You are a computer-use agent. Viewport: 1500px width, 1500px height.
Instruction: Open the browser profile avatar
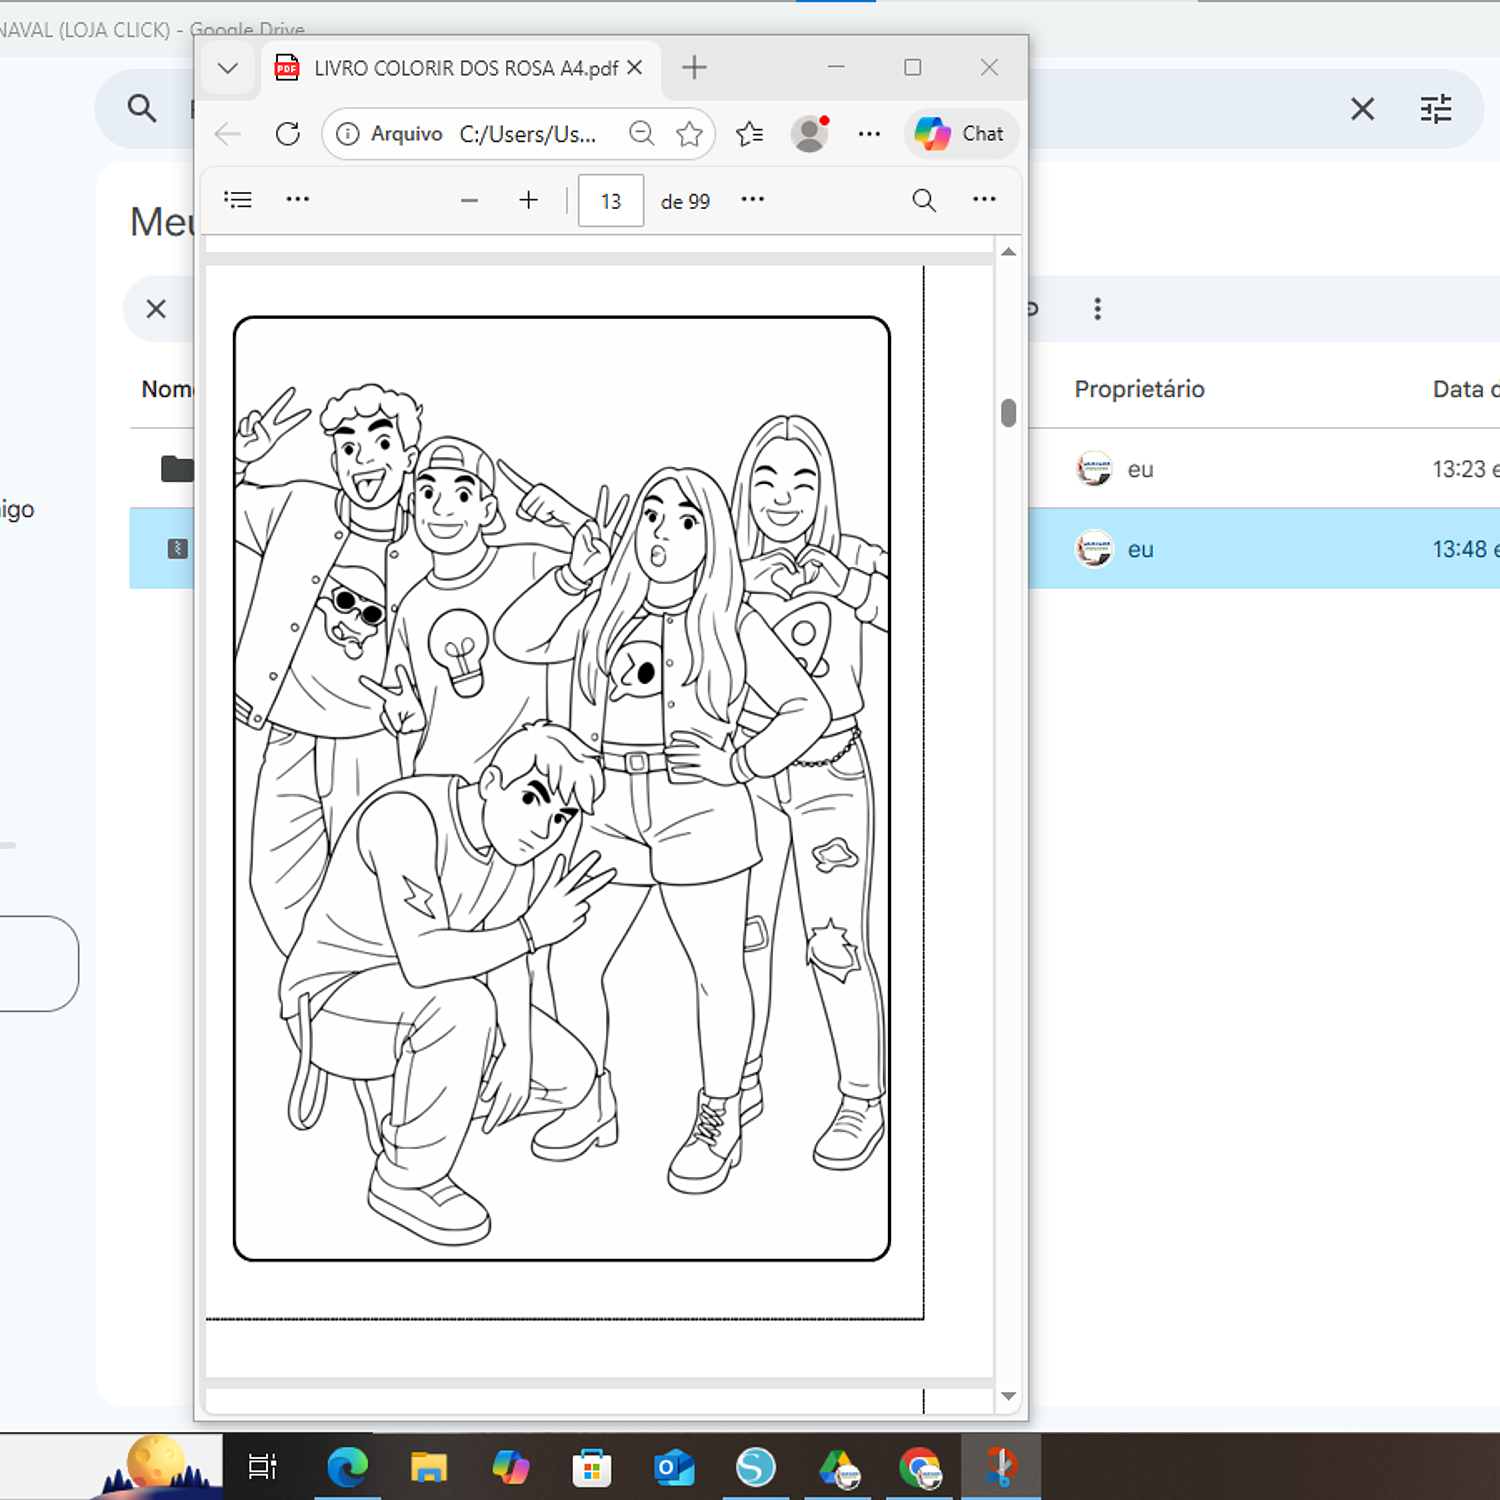809,134
